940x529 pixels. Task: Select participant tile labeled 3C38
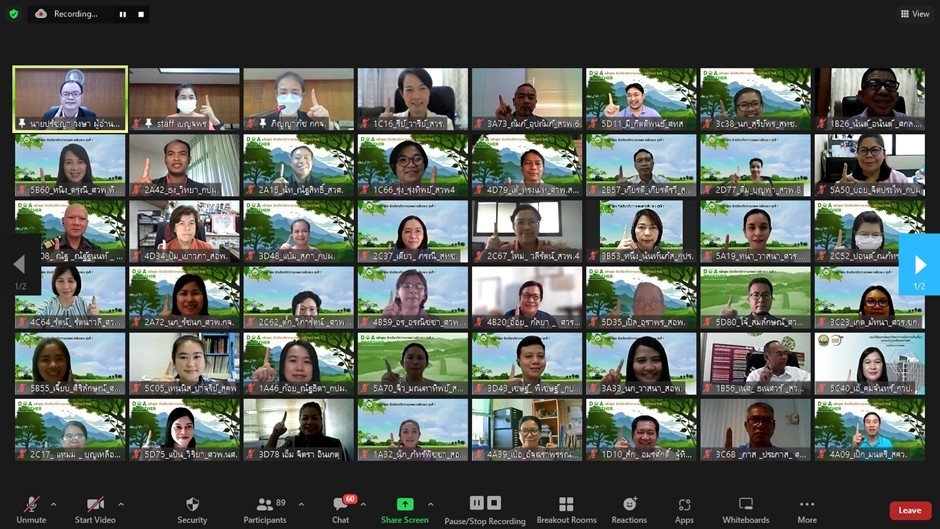pyautogui.click(x=755, y=99)
